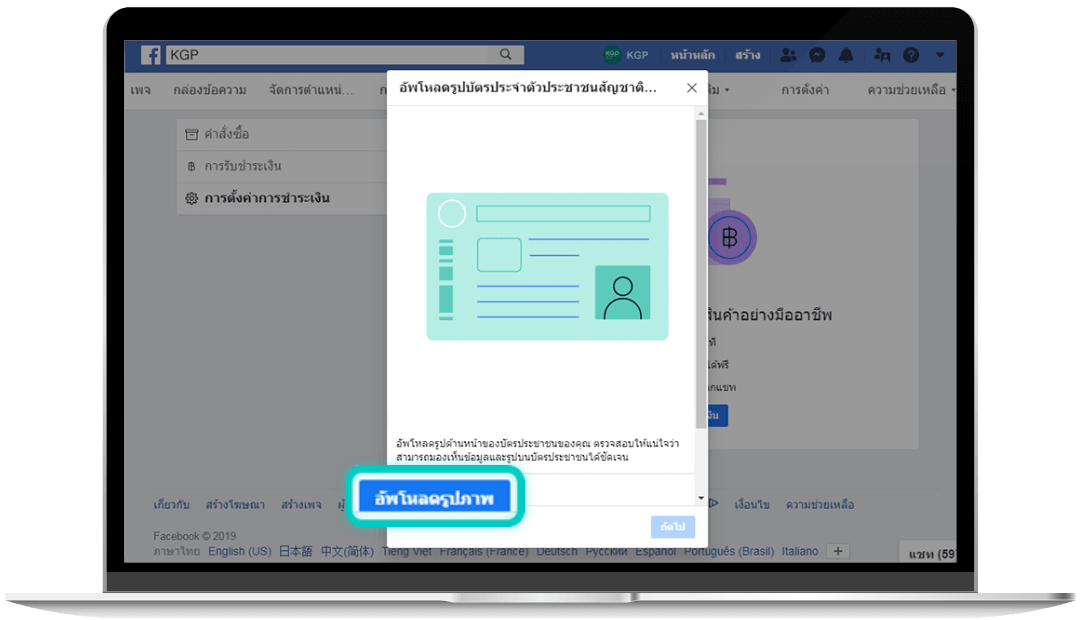Select คำสั่งซื้อ in the sidebar
This screenshot has height=620, width=1080.
(226, 134)
